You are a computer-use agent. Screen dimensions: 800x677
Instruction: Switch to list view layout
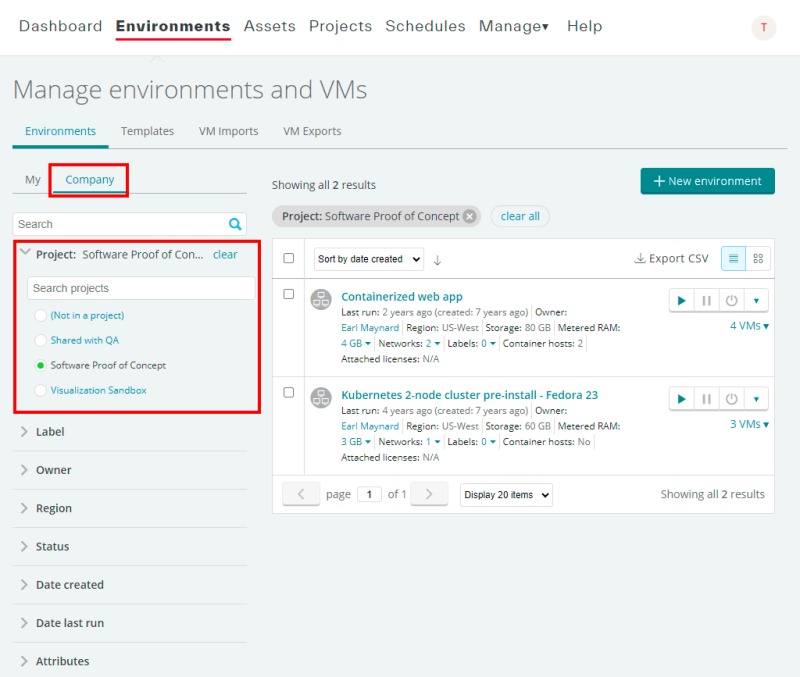(x=733, y=259)
